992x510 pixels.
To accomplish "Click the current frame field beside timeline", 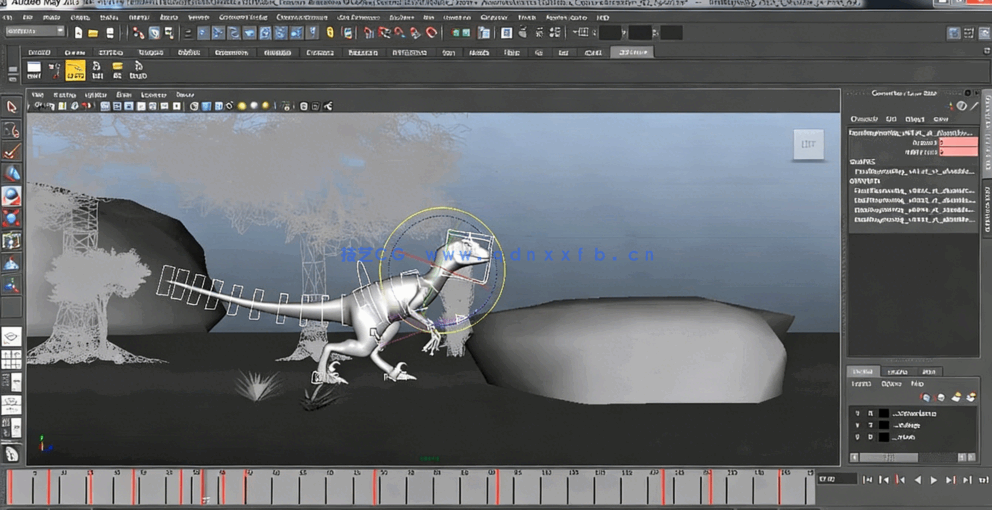I will point(835,479).
